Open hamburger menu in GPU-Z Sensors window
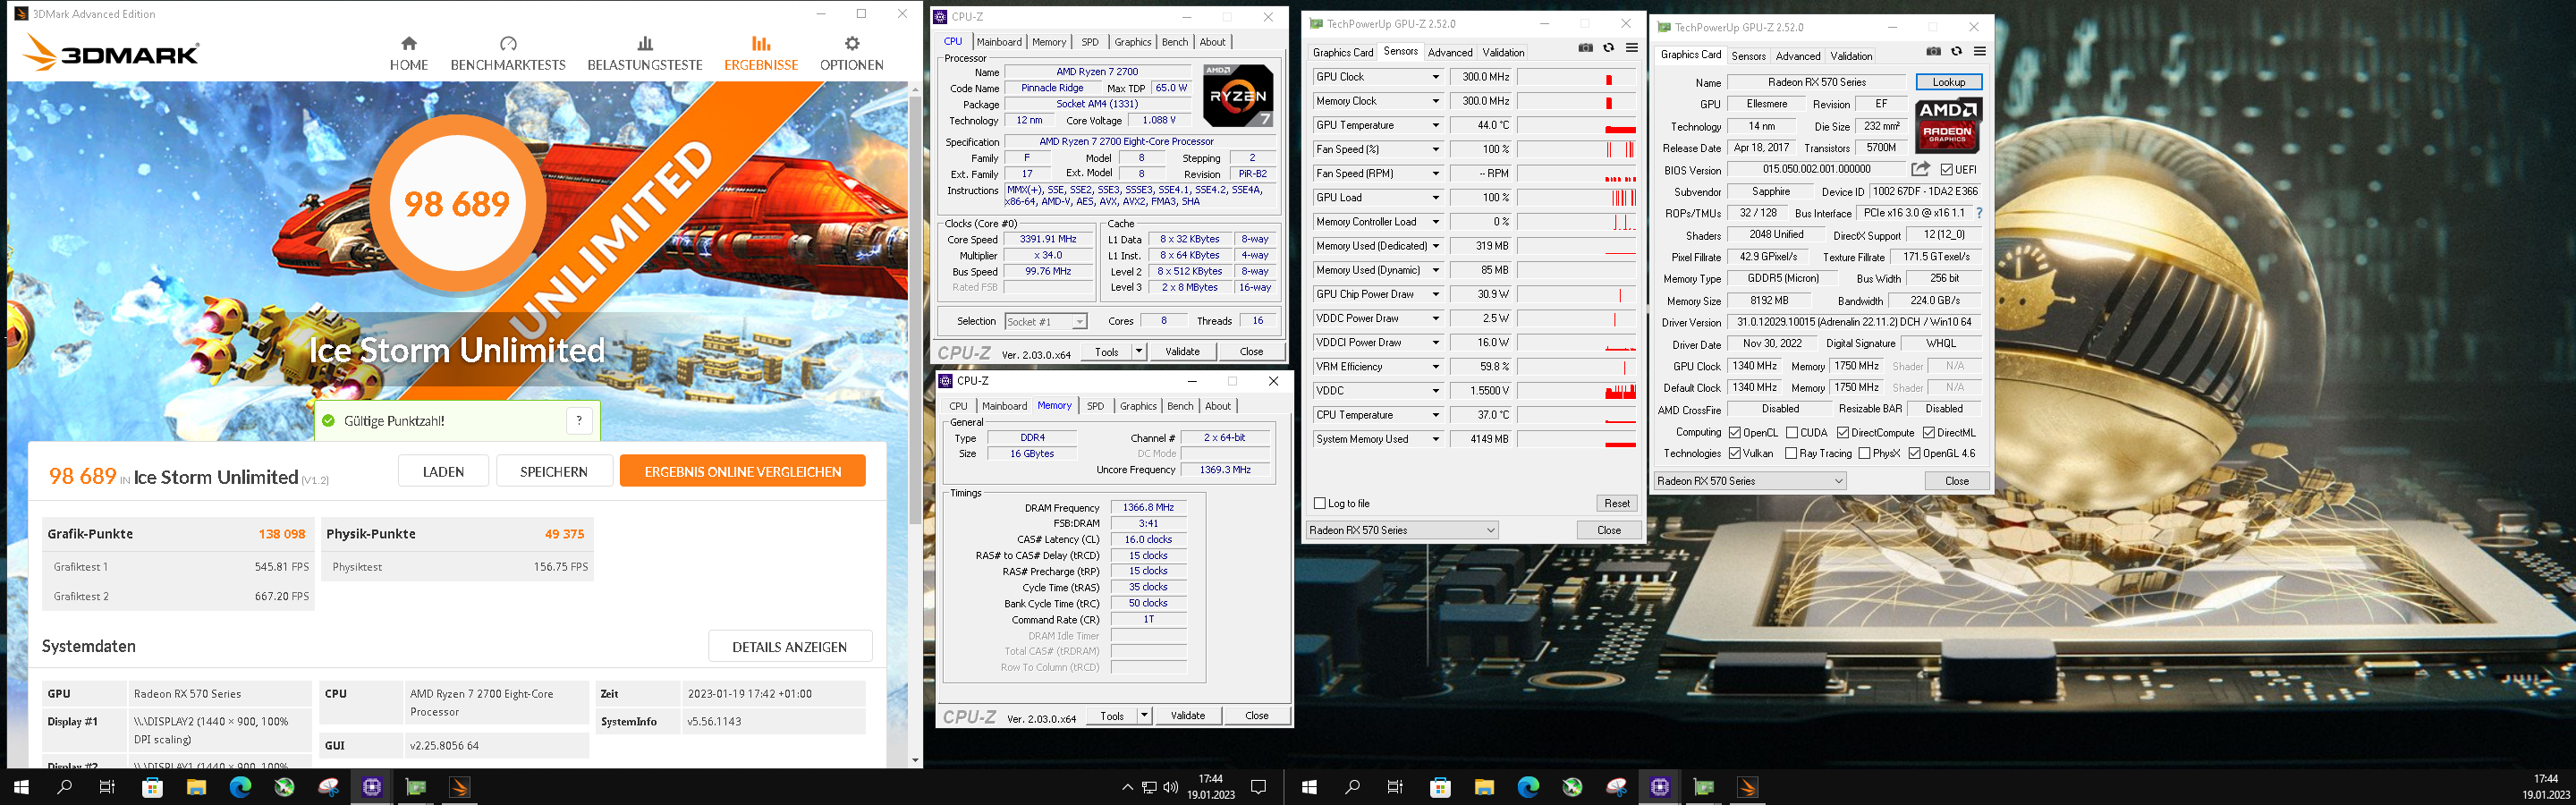Image resolution: width=2576 pixels, height=805 pixels. pyautogui.click(x=1631, y=48)
